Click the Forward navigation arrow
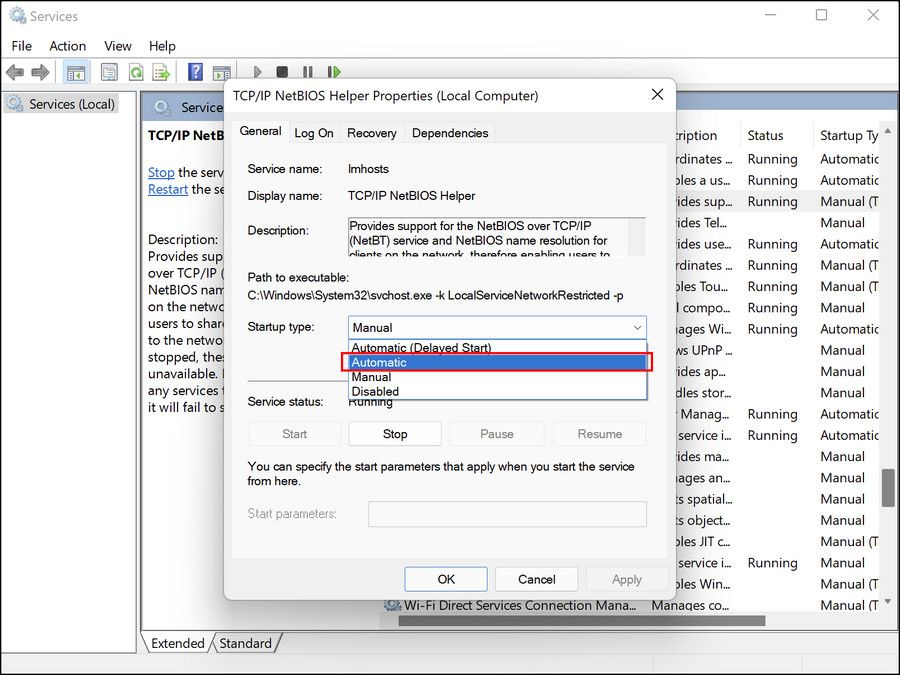 click(40, 72)
